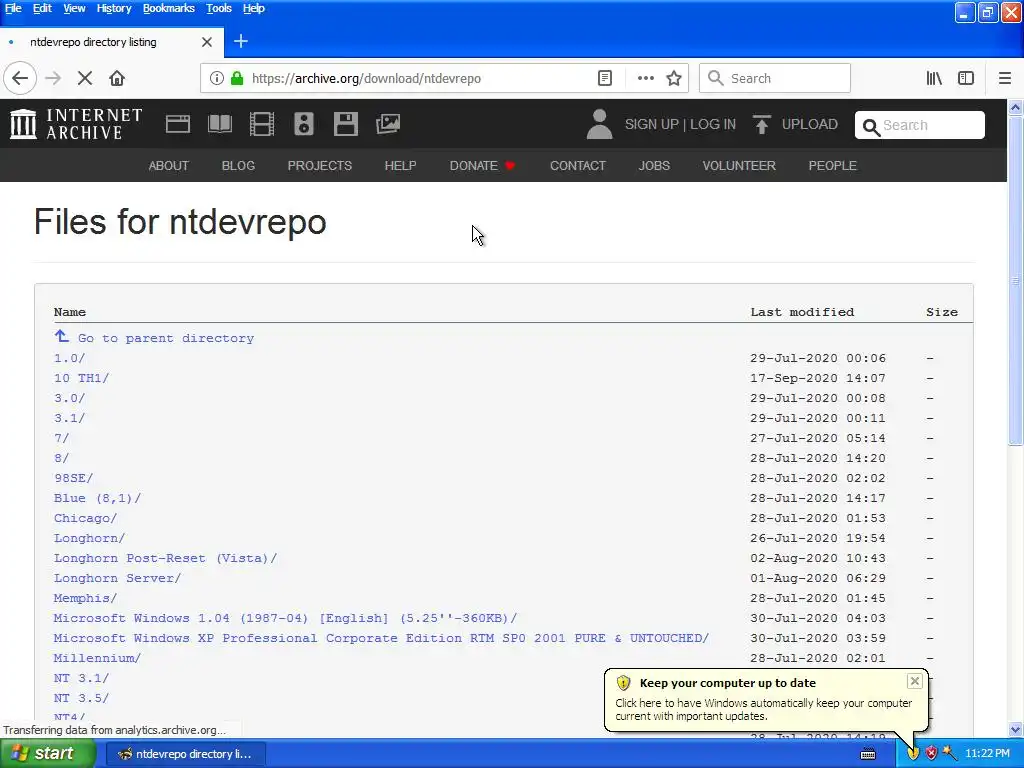Open the Video film strip icon
This screenshot has width=1024, height=768.
coord(262,124)
